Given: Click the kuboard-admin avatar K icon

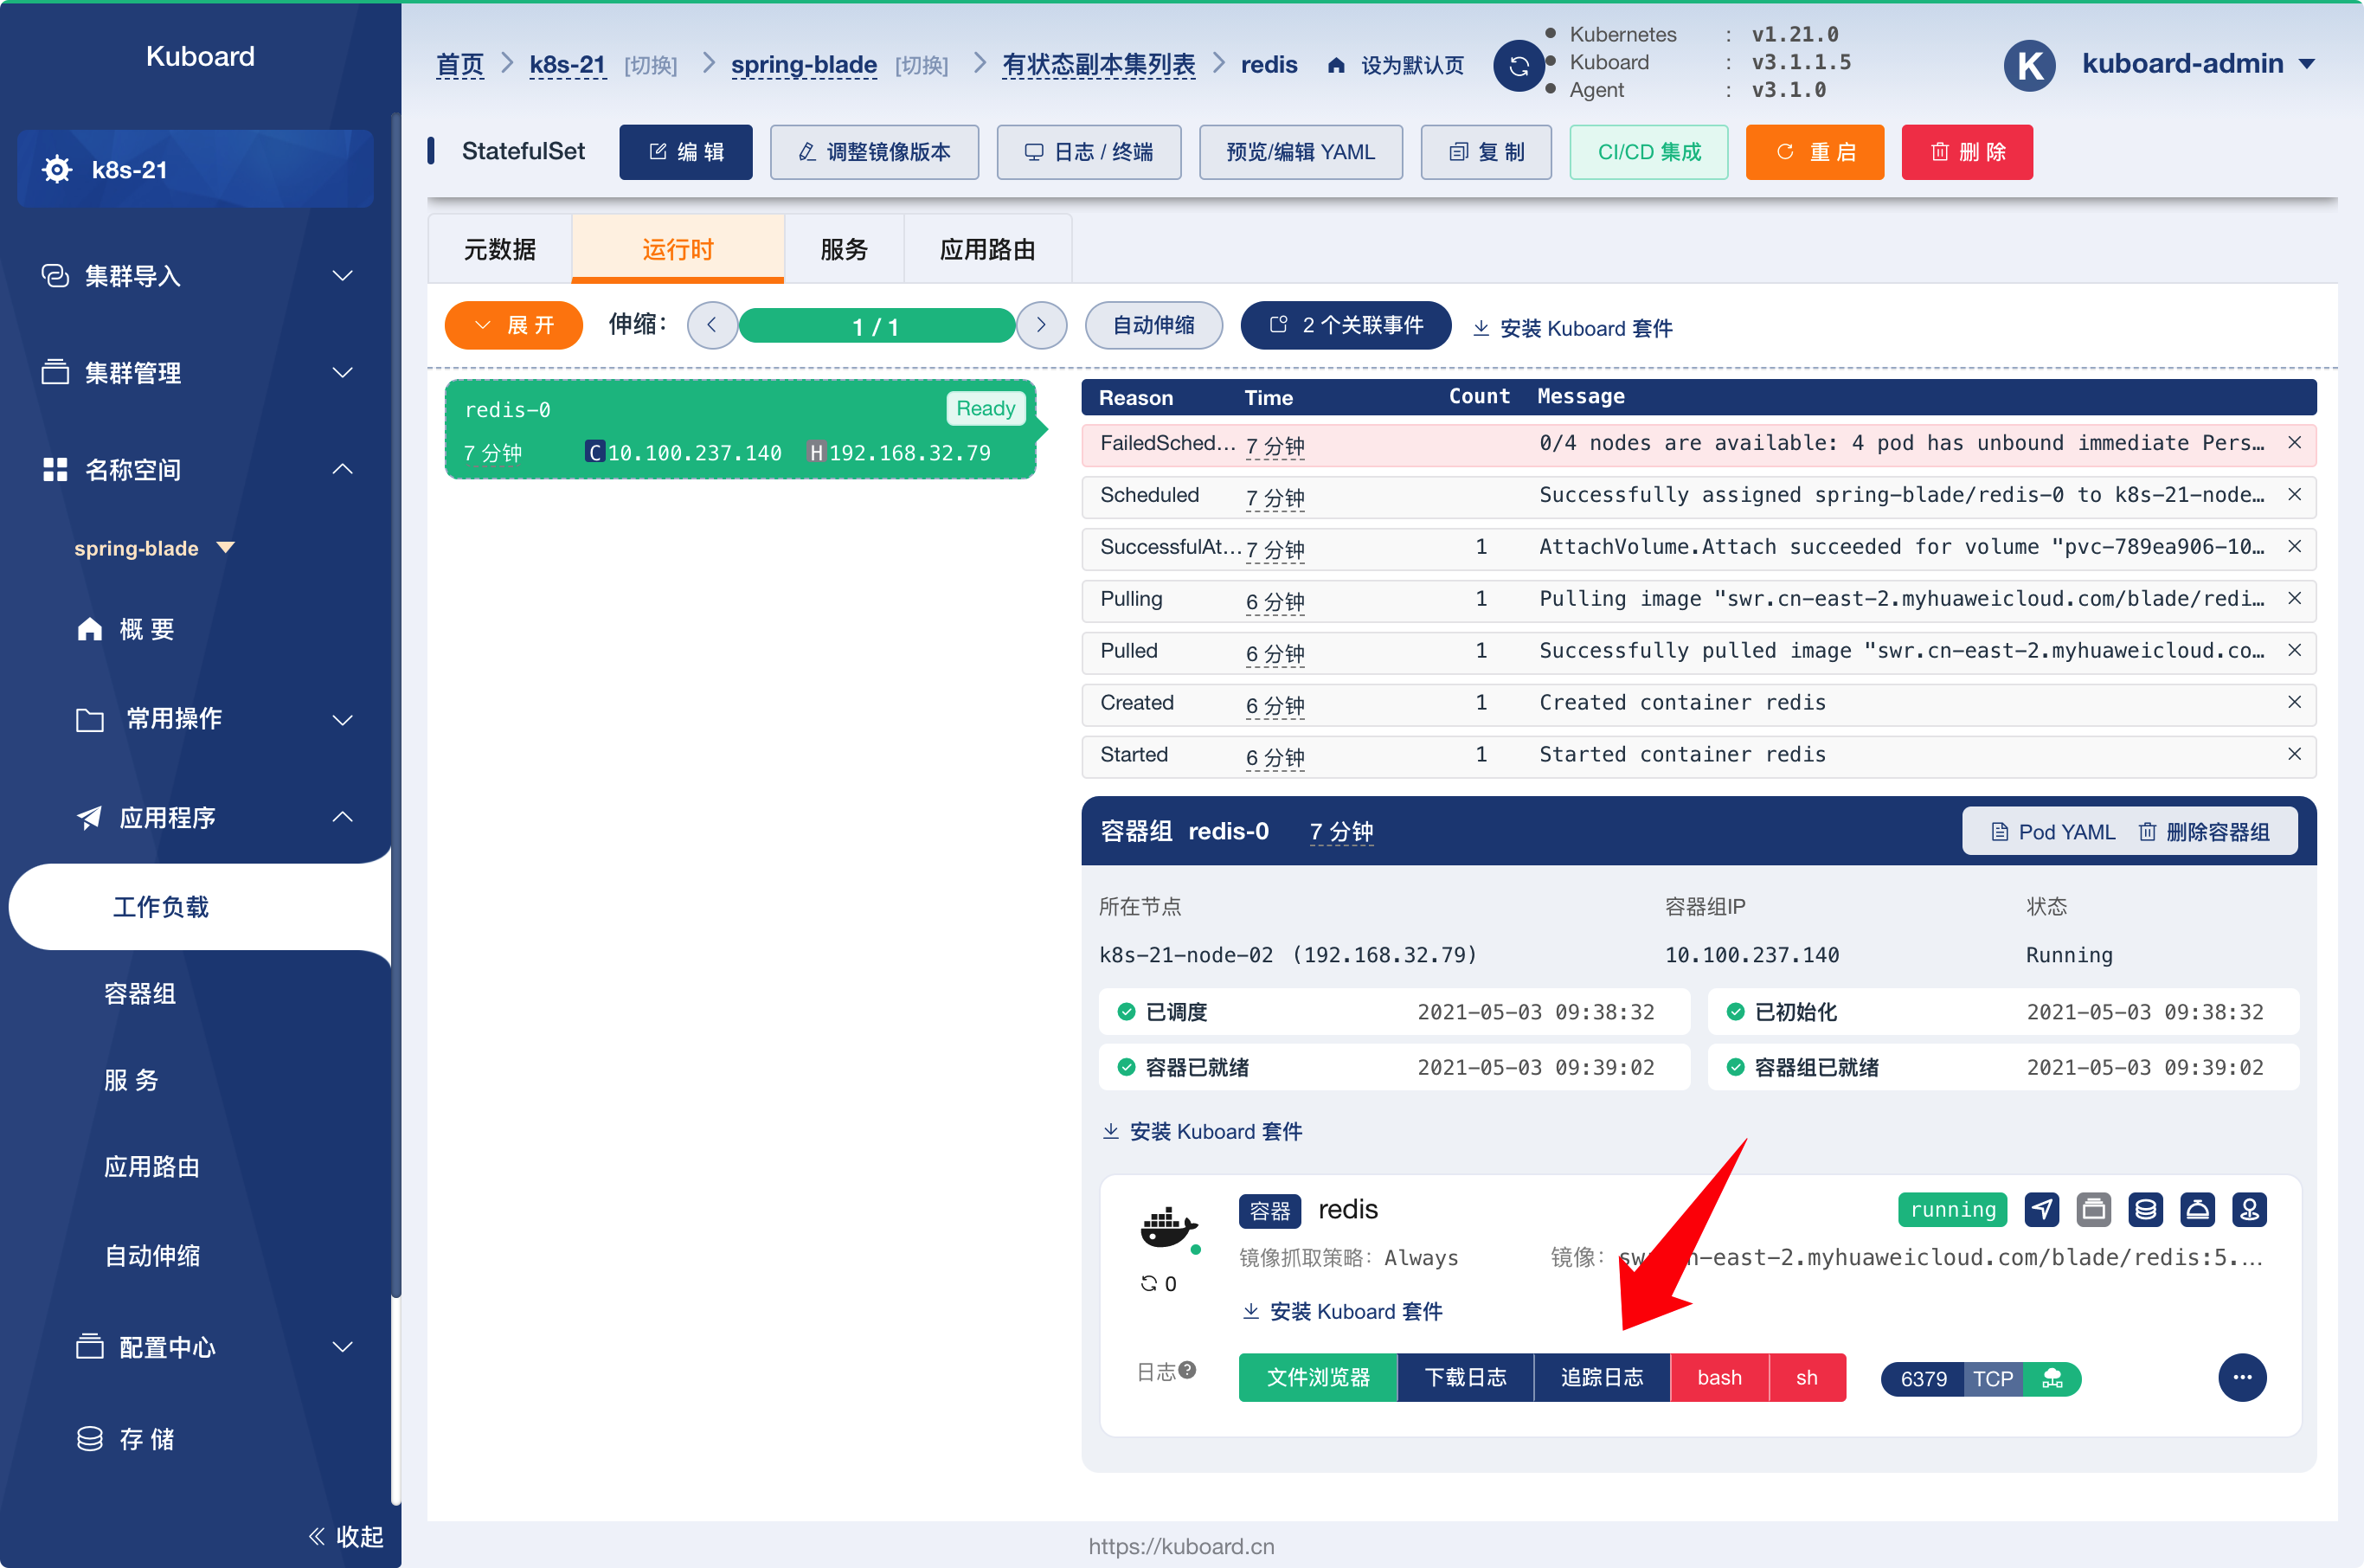Looking at the screenshot, I should click(2029, 65).
